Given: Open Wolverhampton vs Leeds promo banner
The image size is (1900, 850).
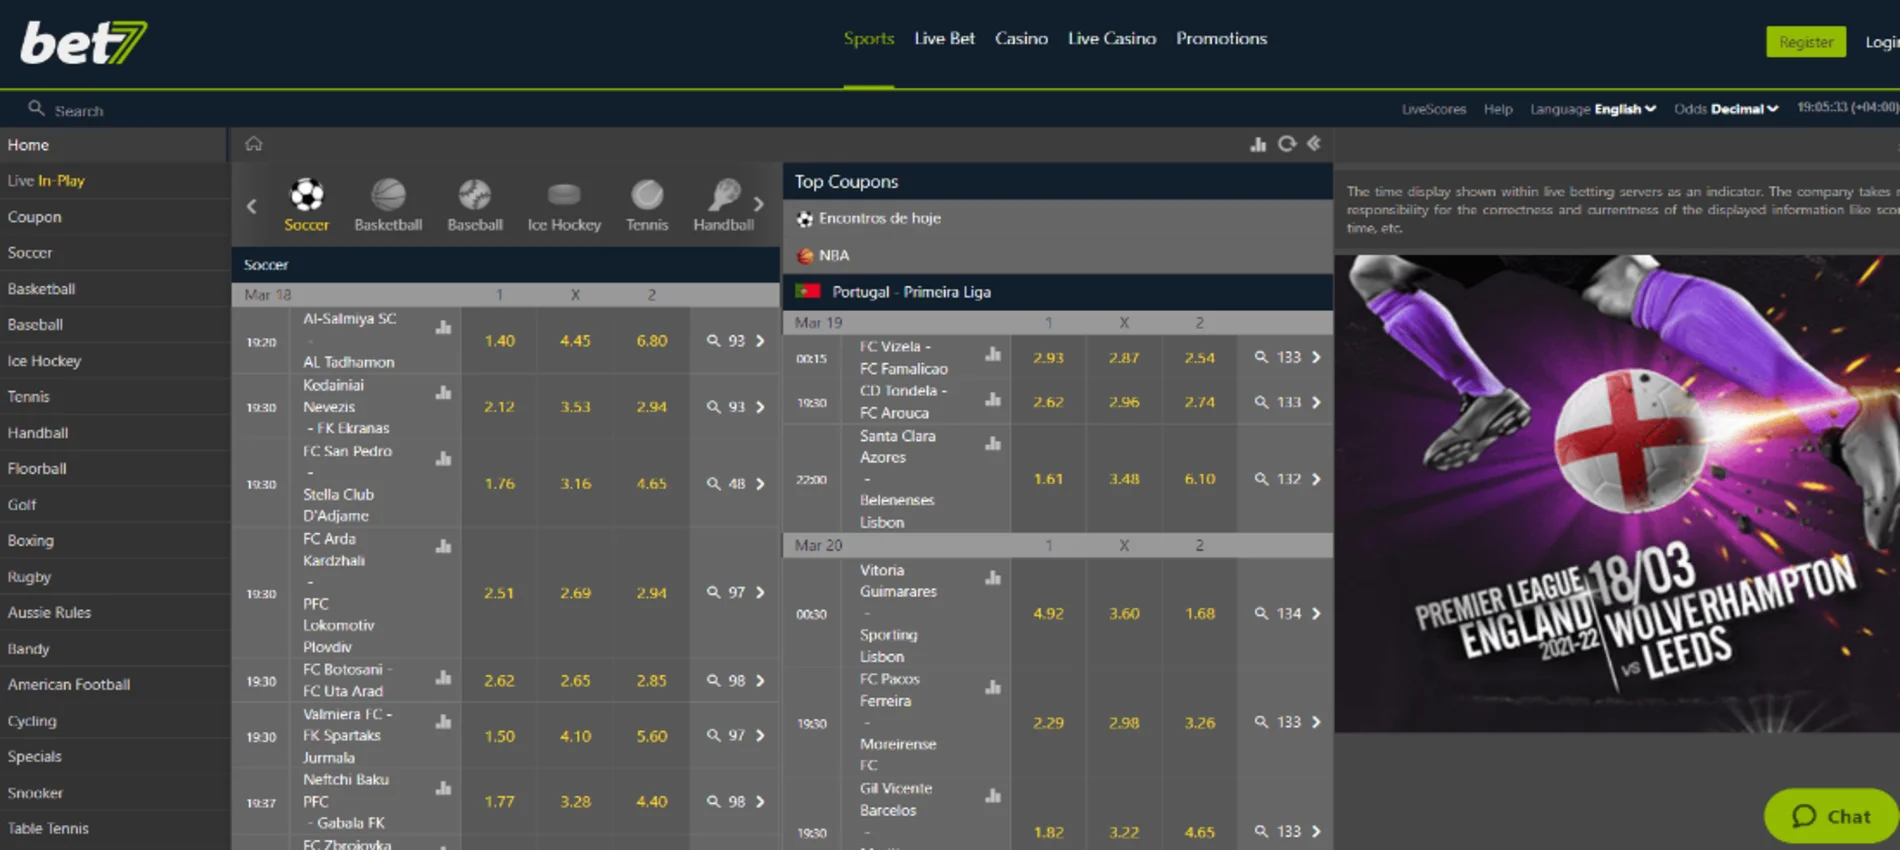Looking at the screenshot, I should pyautogui.click(x=1617, y=493).
